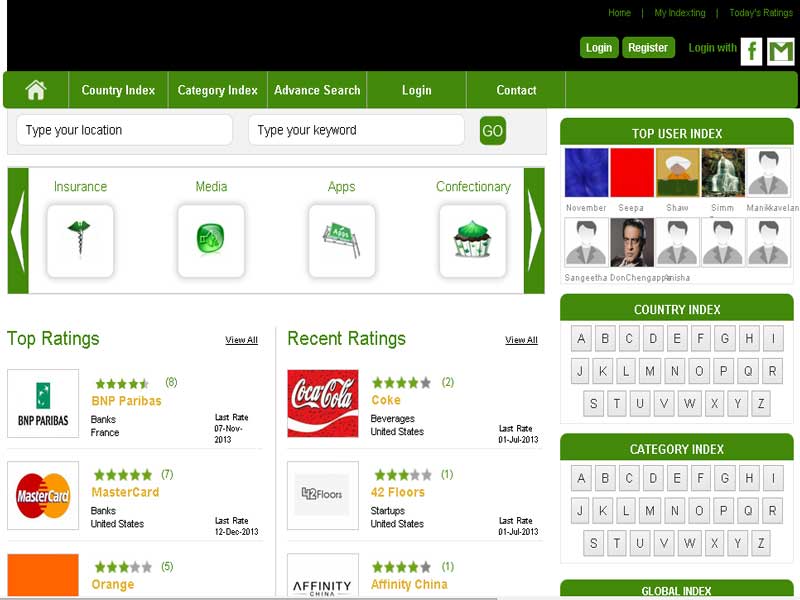
Task: Open the Orange logo image
Action: click(x=43, y=575)
